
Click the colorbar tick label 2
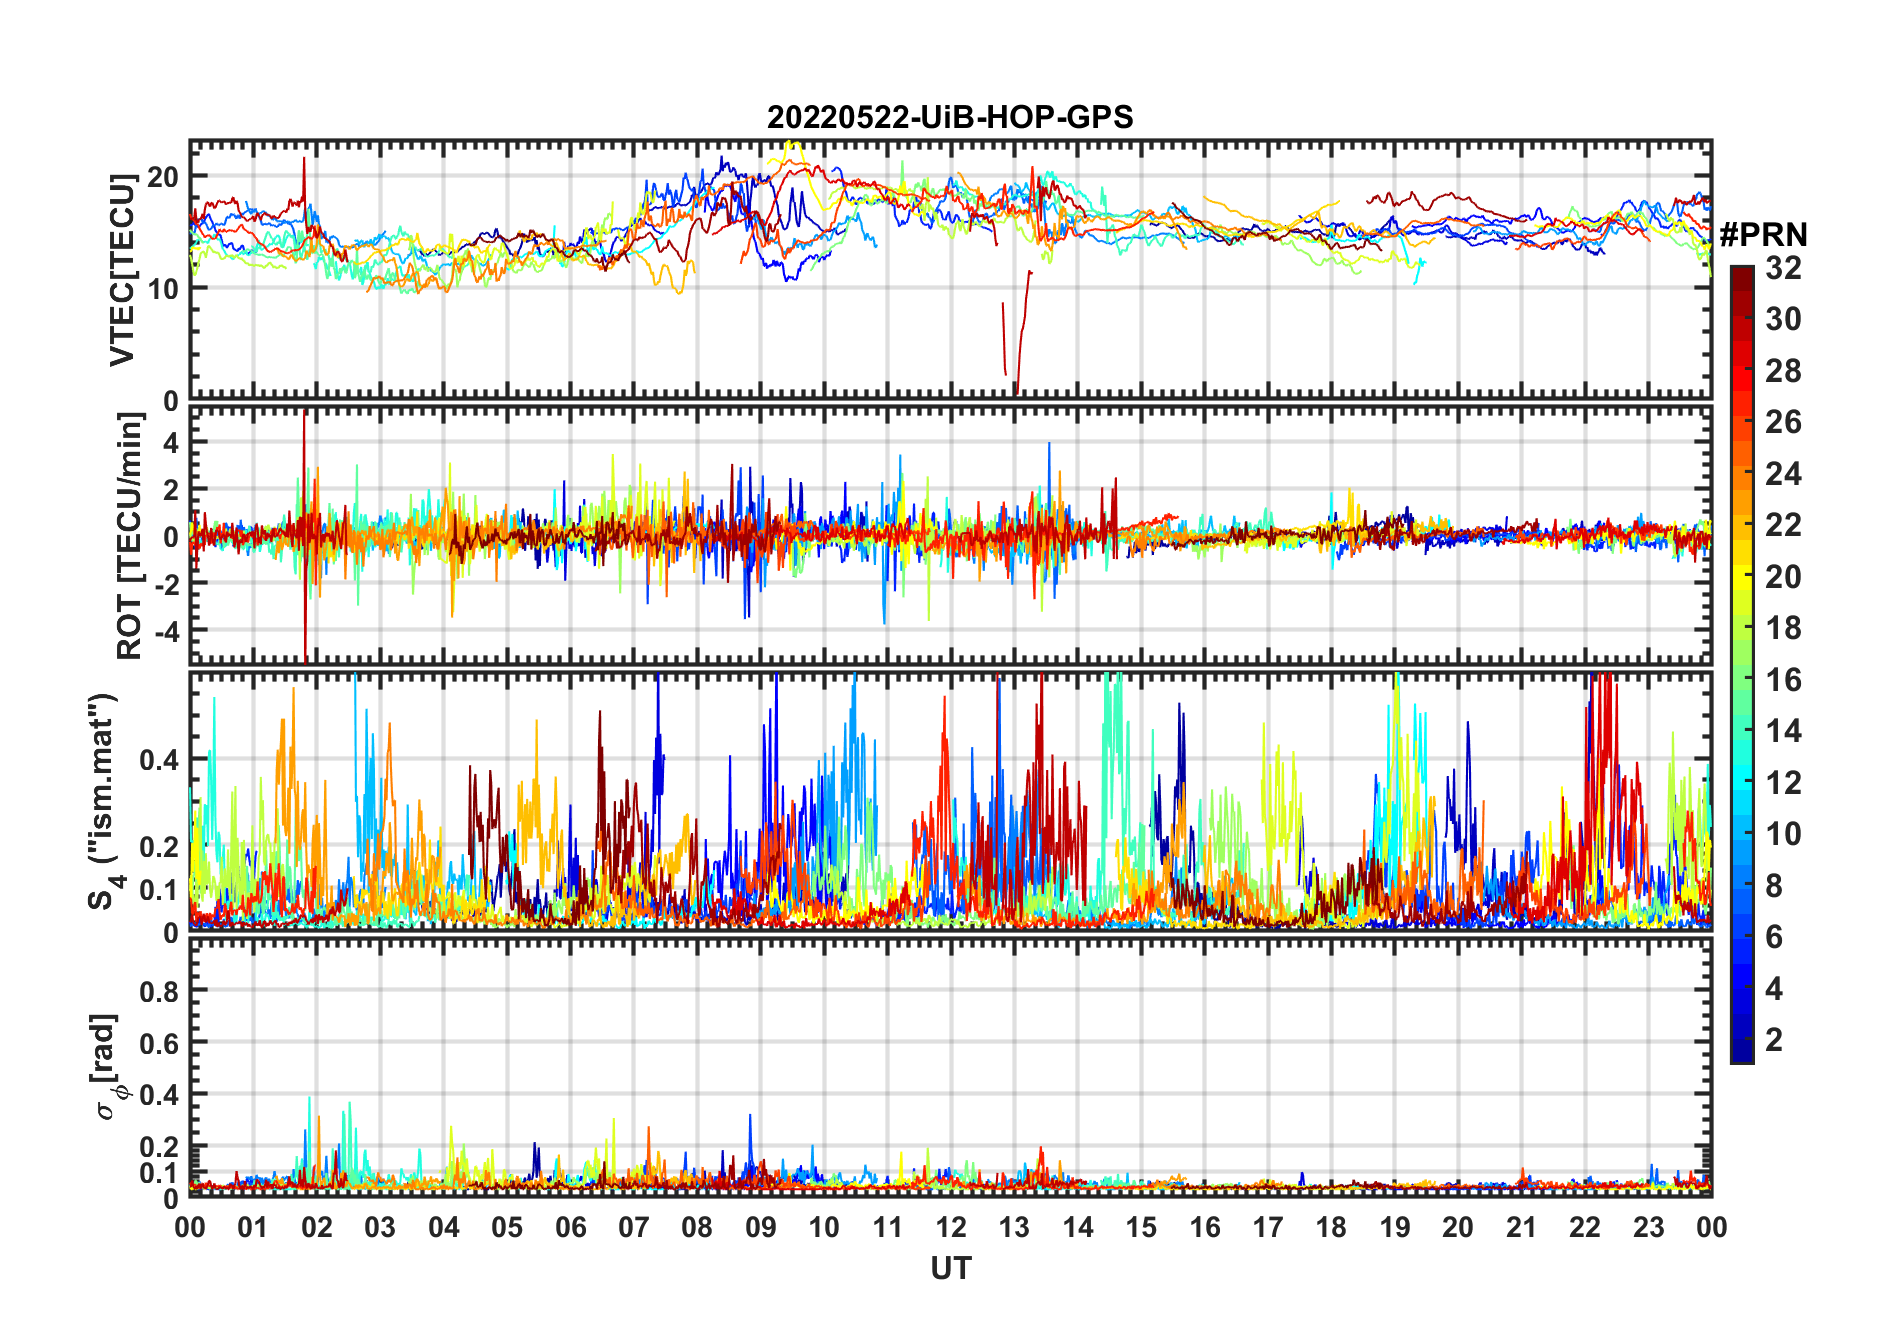pos(1774,1040)
